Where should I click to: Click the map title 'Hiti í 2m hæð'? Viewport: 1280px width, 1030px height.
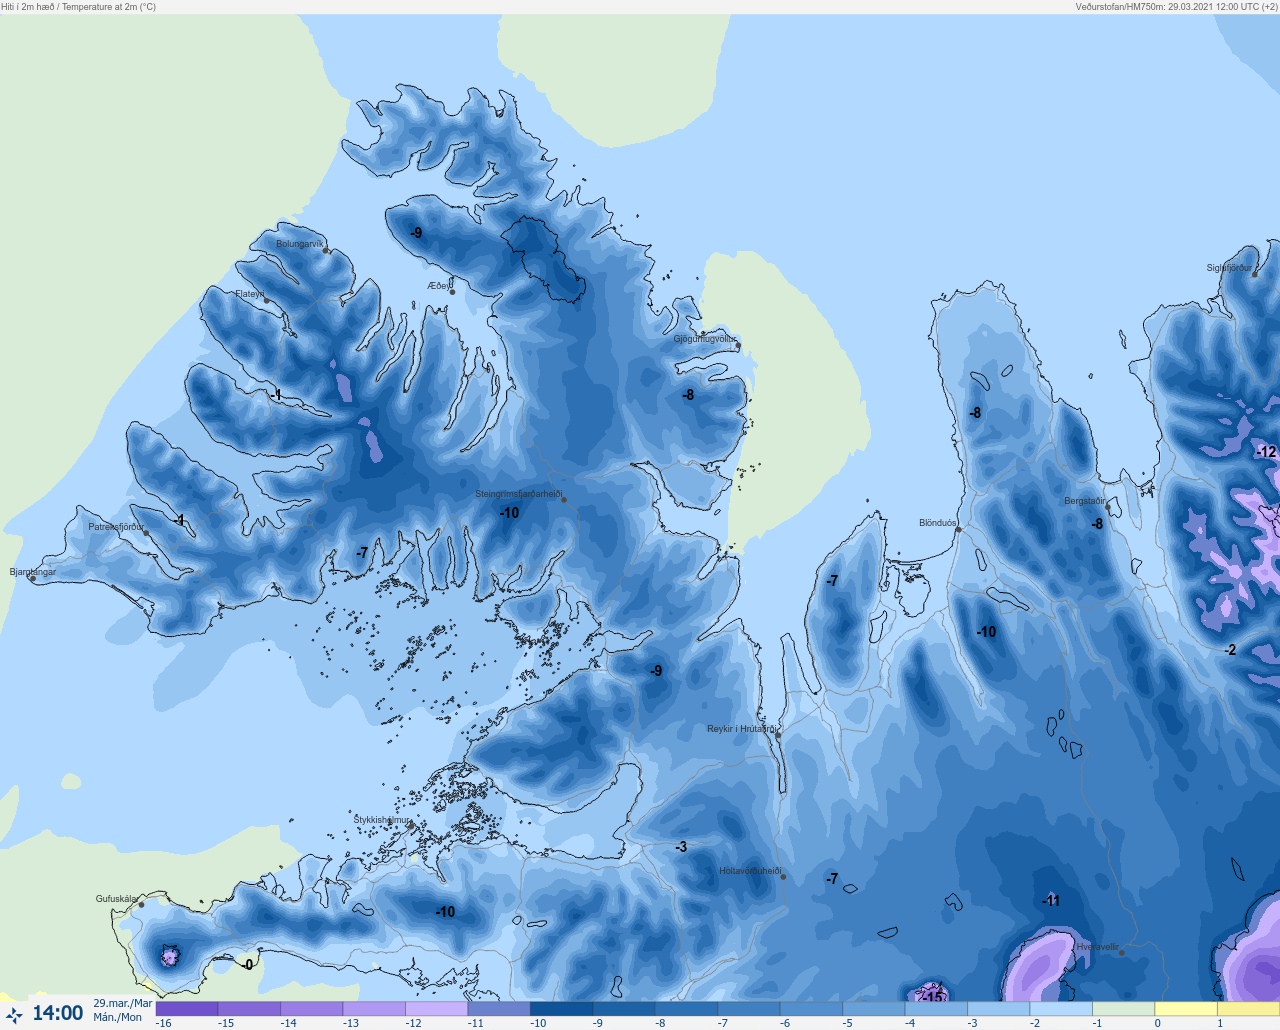[28, 7]
